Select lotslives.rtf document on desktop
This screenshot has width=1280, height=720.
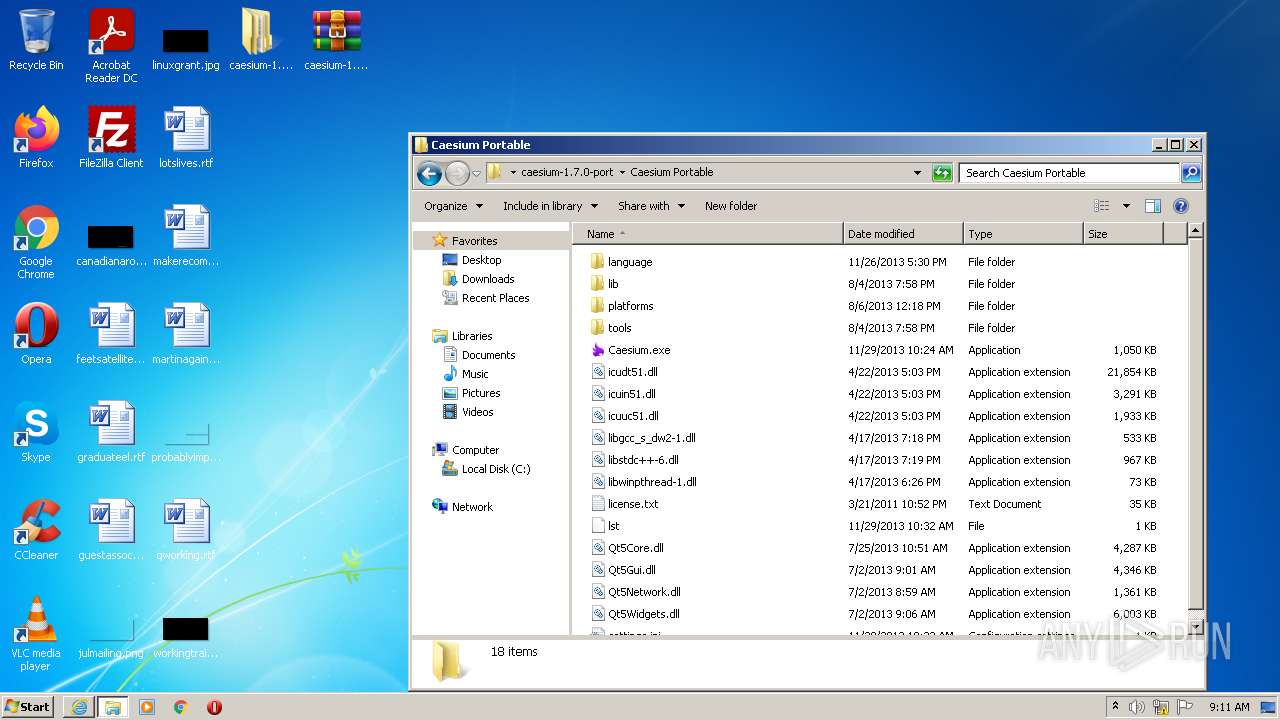[x=186, y=138]
